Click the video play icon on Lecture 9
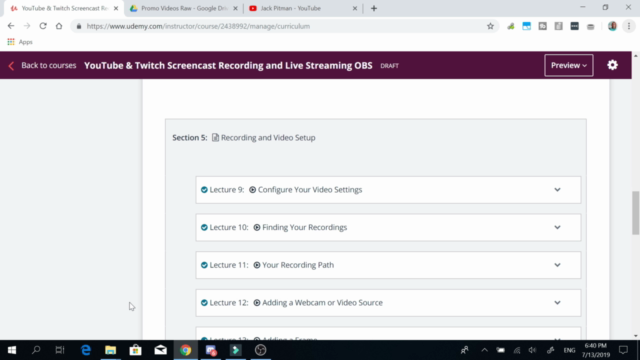The image size is (640, 360). click(x=253, y=190)
